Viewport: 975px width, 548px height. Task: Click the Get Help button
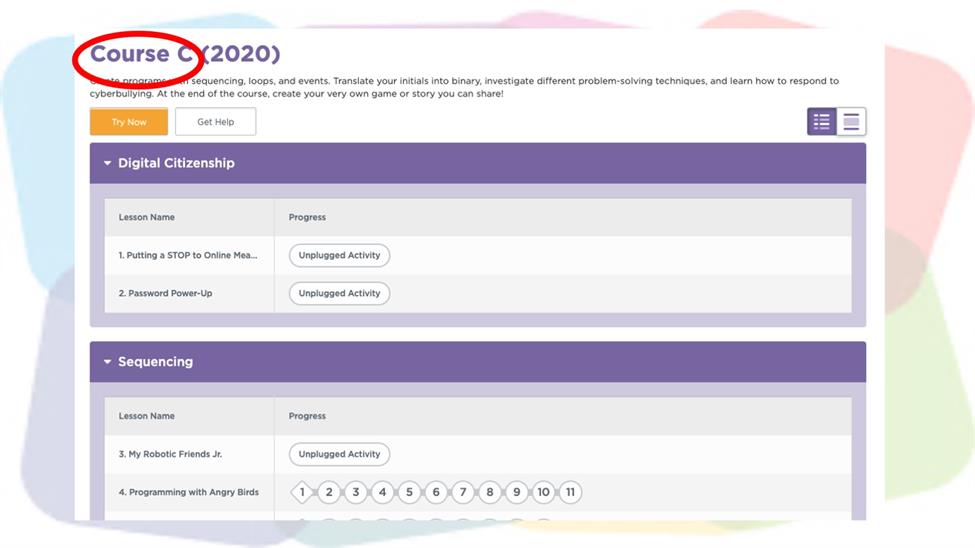coord(216,121)
